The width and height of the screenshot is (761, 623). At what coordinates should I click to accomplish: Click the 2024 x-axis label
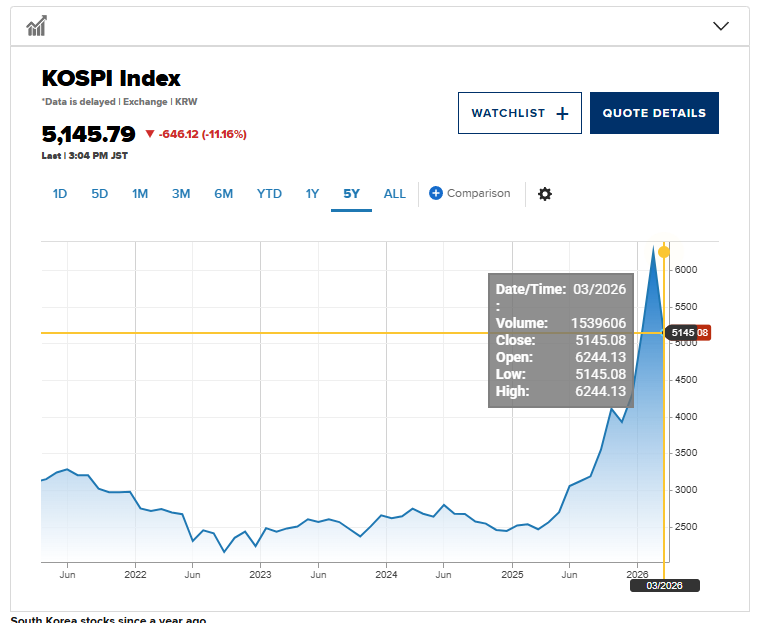tap(386, 575)
